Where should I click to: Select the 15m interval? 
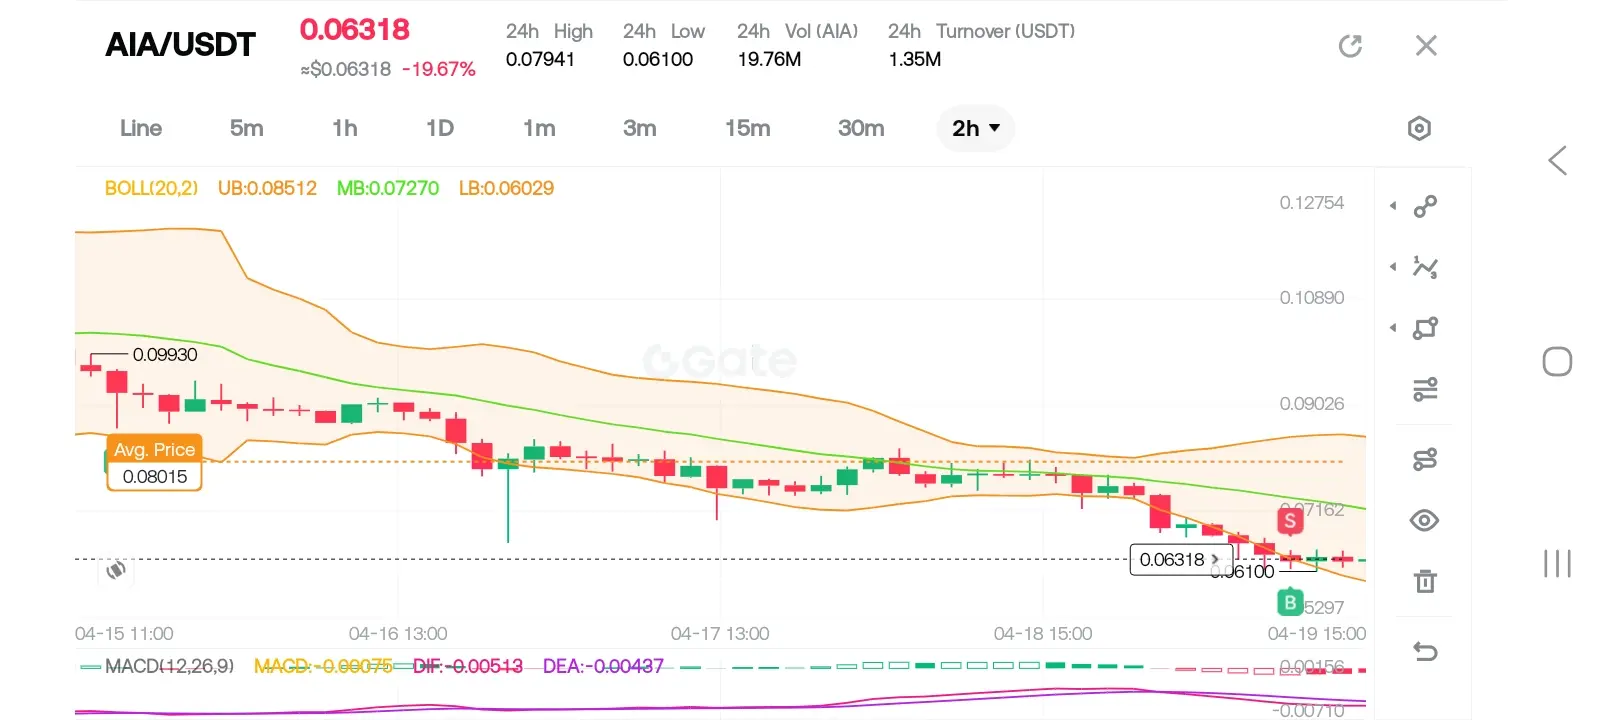(748, 128)
